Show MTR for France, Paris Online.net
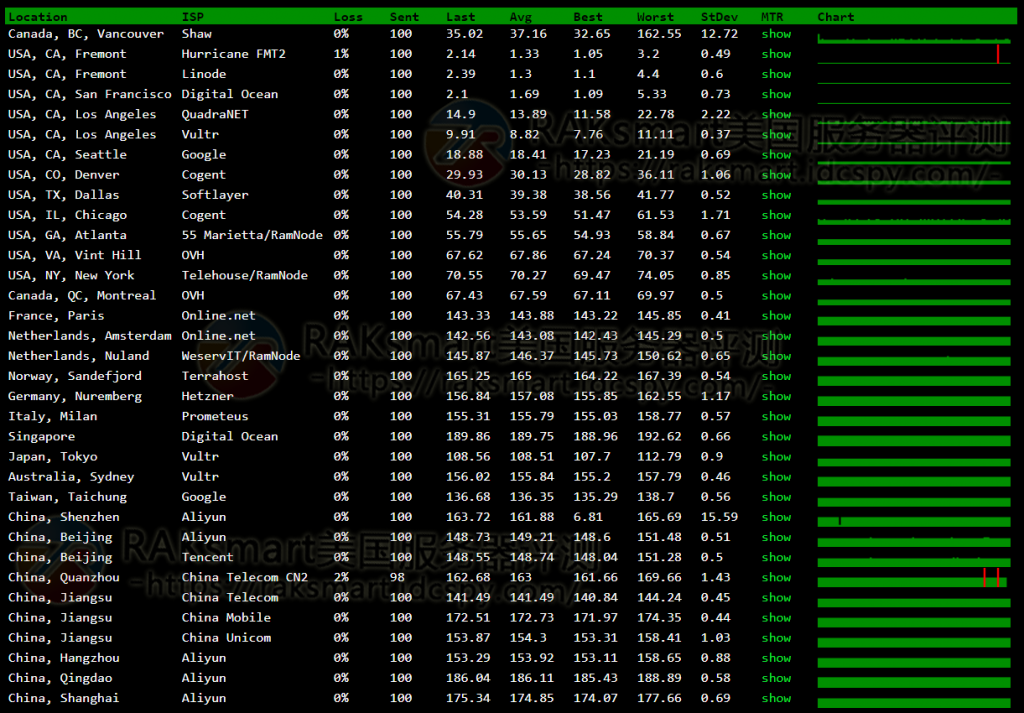 [776, 316]
